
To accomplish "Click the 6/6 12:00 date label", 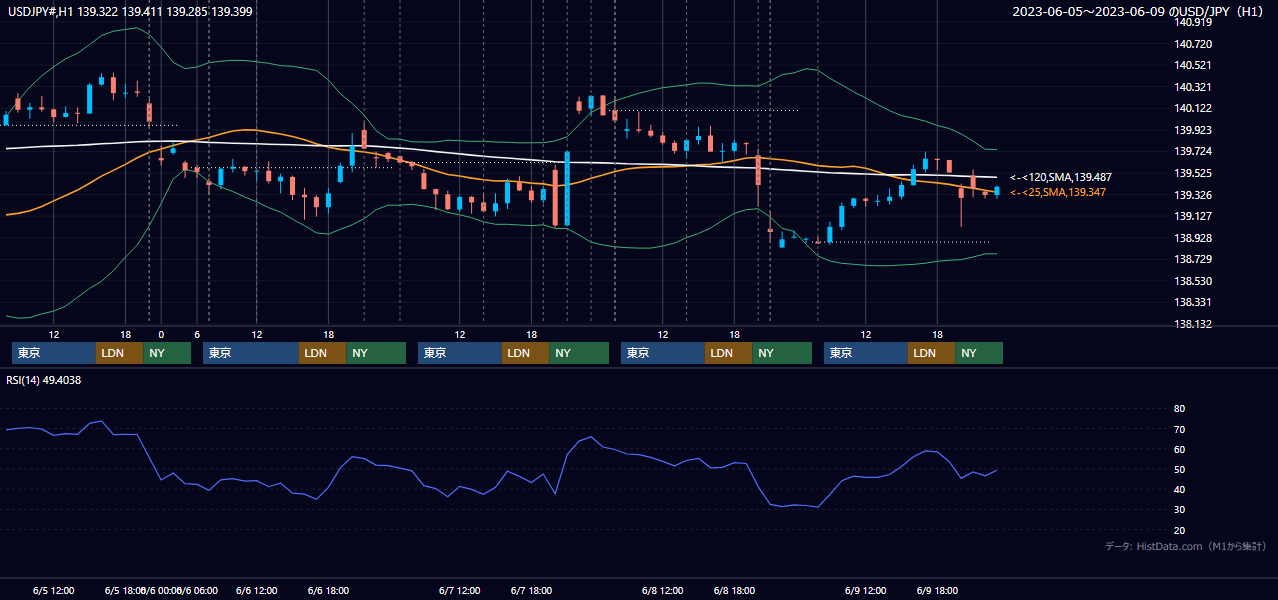I will coord(256,591).
